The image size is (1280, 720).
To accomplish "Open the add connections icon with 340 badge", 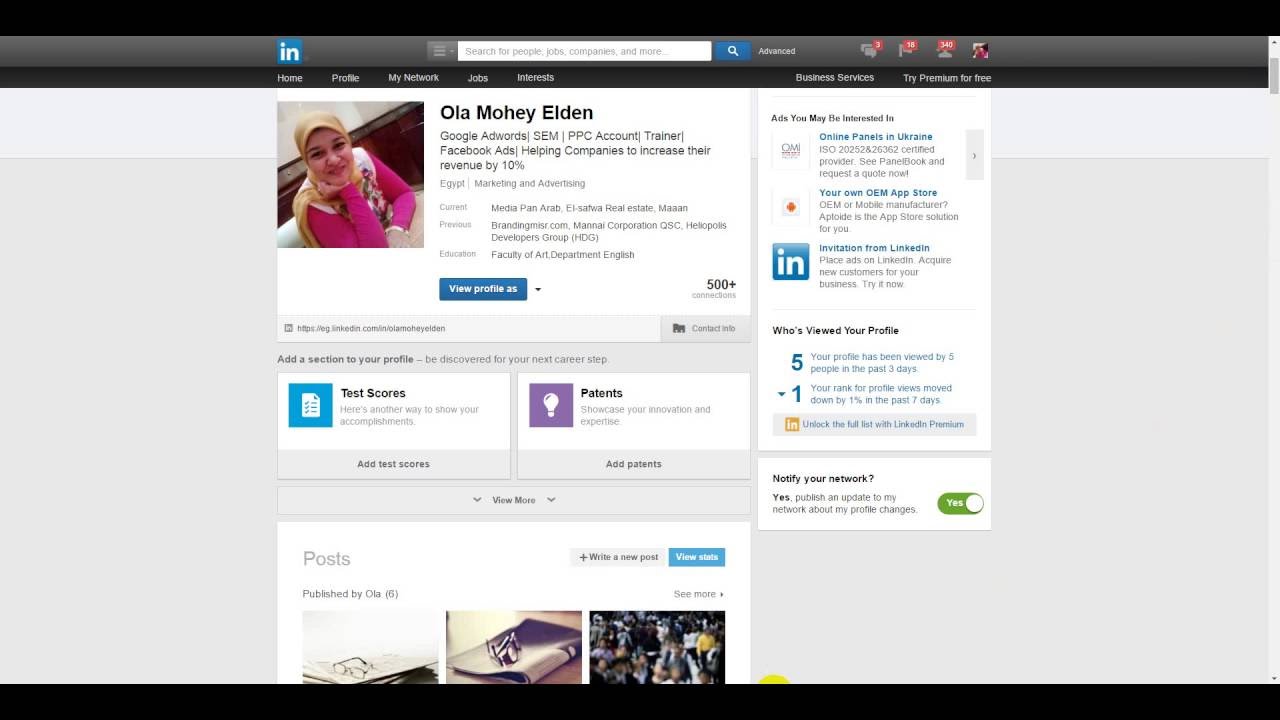I will pos(945,50).
